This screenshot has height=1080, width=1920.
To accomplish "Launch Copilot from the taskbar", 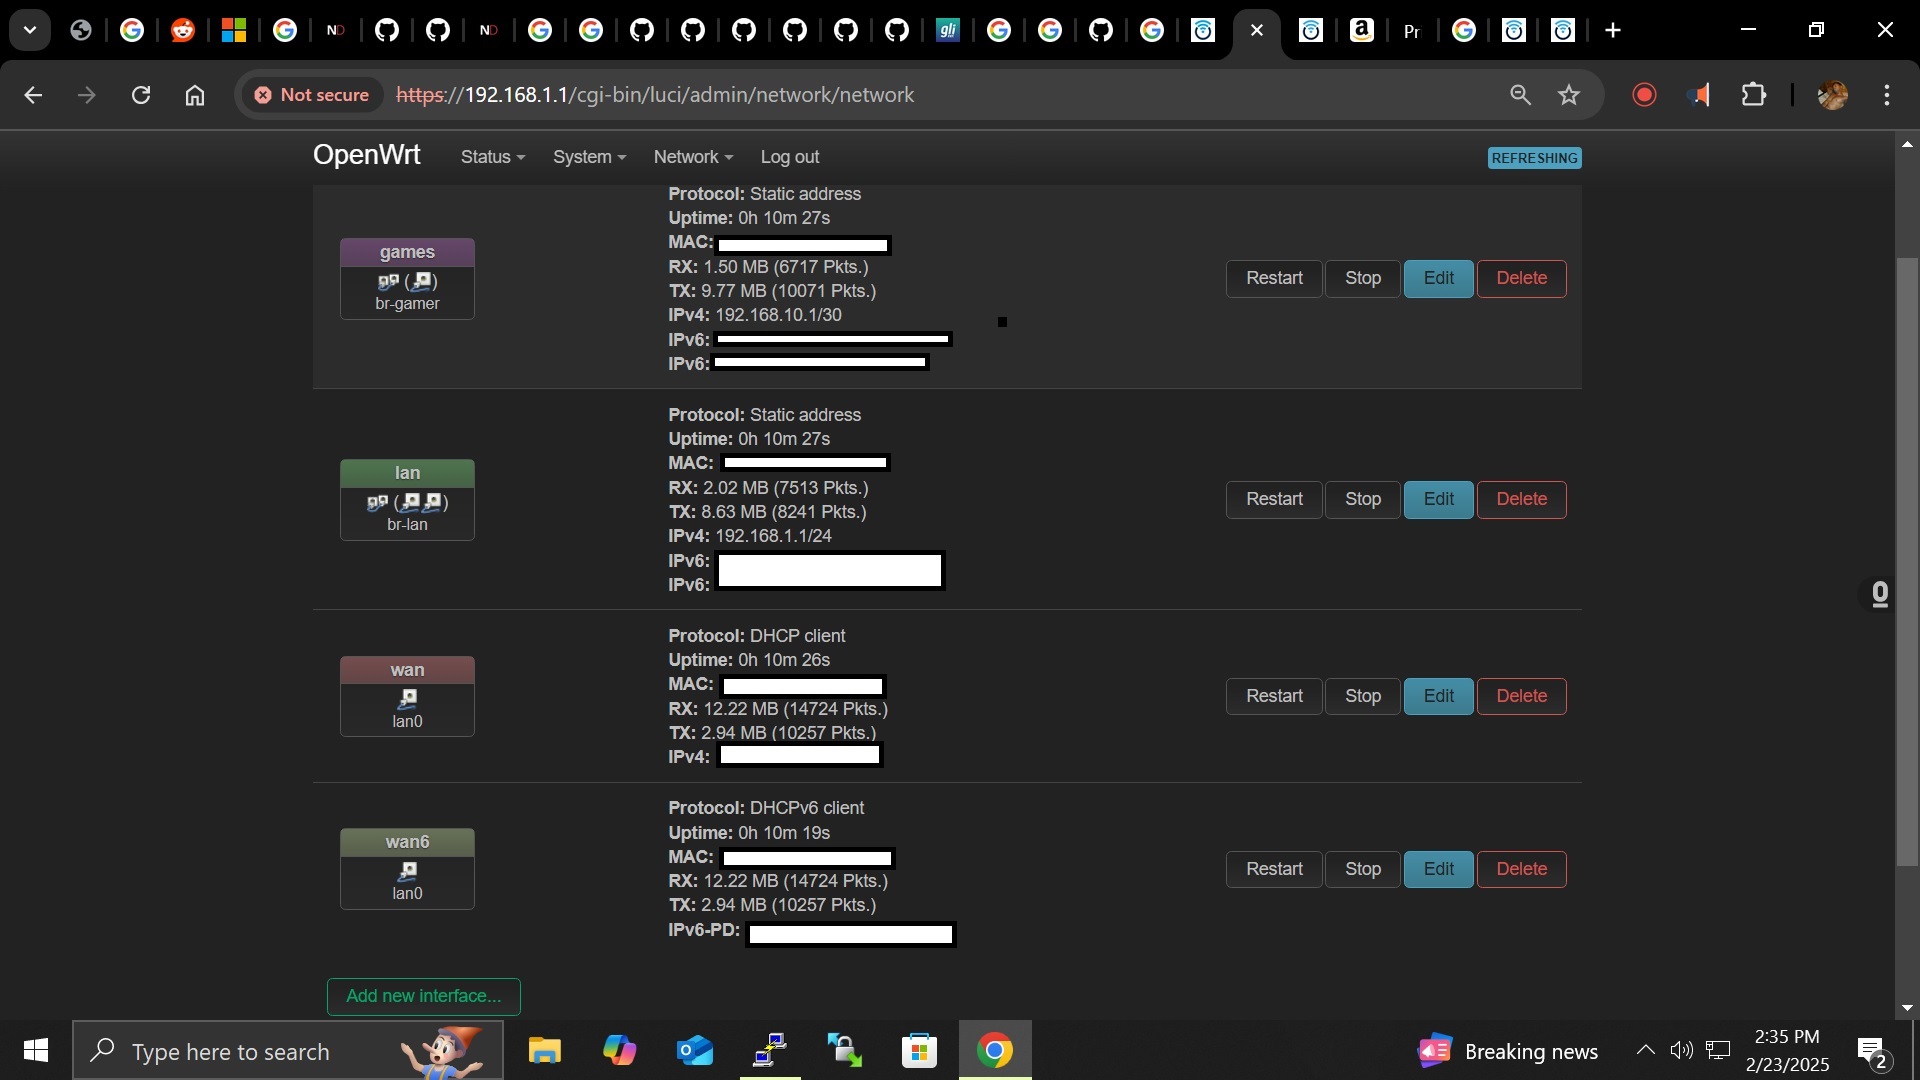I will pyautogui.click(x=620, y=1051).
